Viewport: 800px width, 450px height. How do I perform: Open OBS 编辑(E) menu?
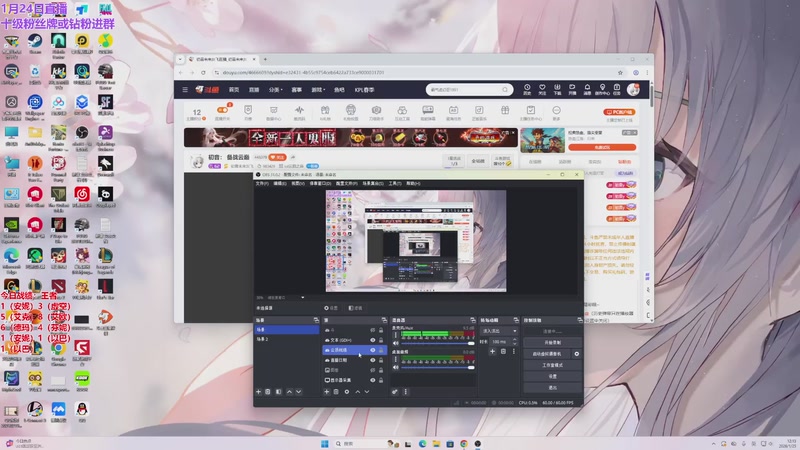[280, 183]
